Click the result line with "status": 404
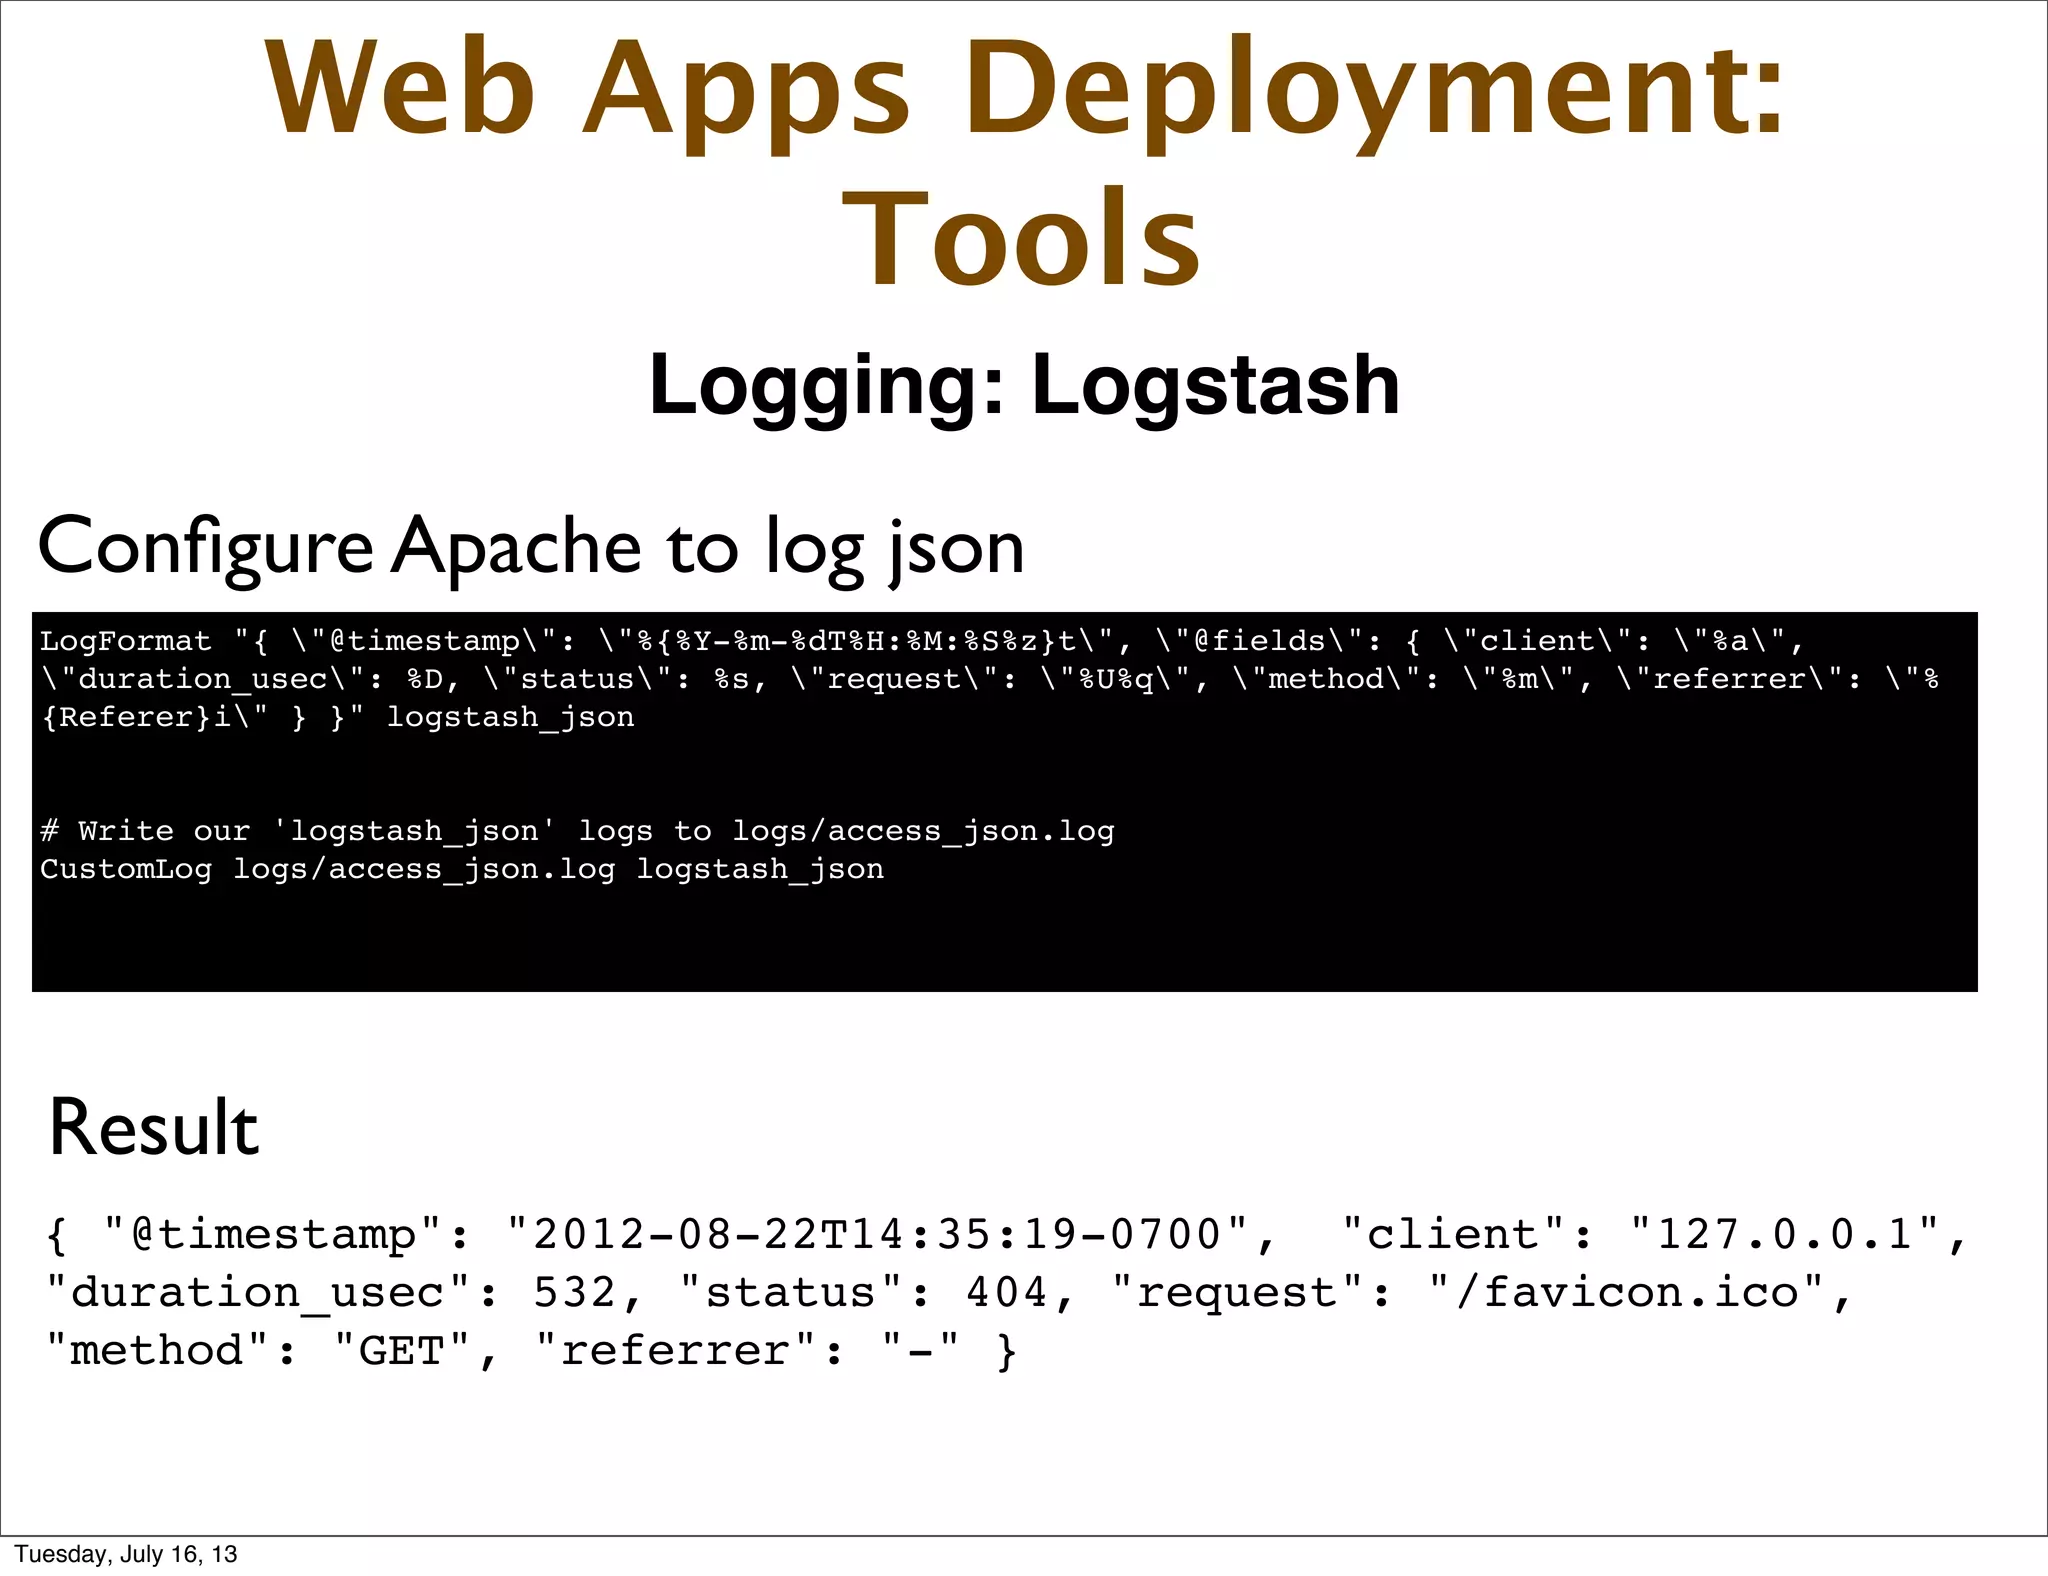 click(x=950, y=1292)
